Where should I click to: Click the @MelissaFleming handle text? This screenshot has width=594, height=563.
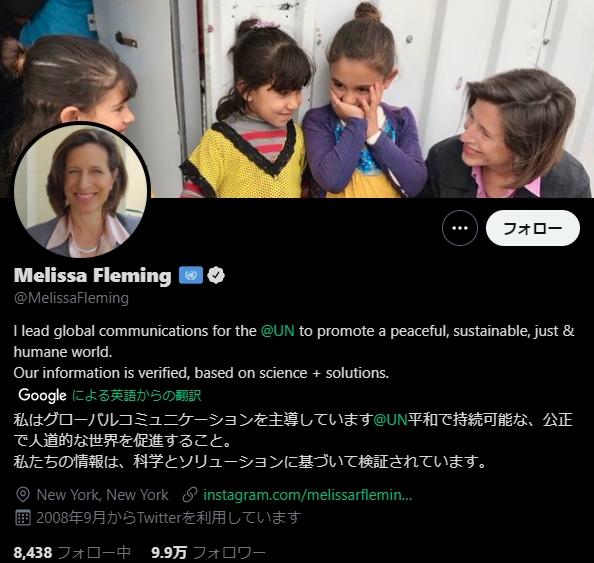71,298
